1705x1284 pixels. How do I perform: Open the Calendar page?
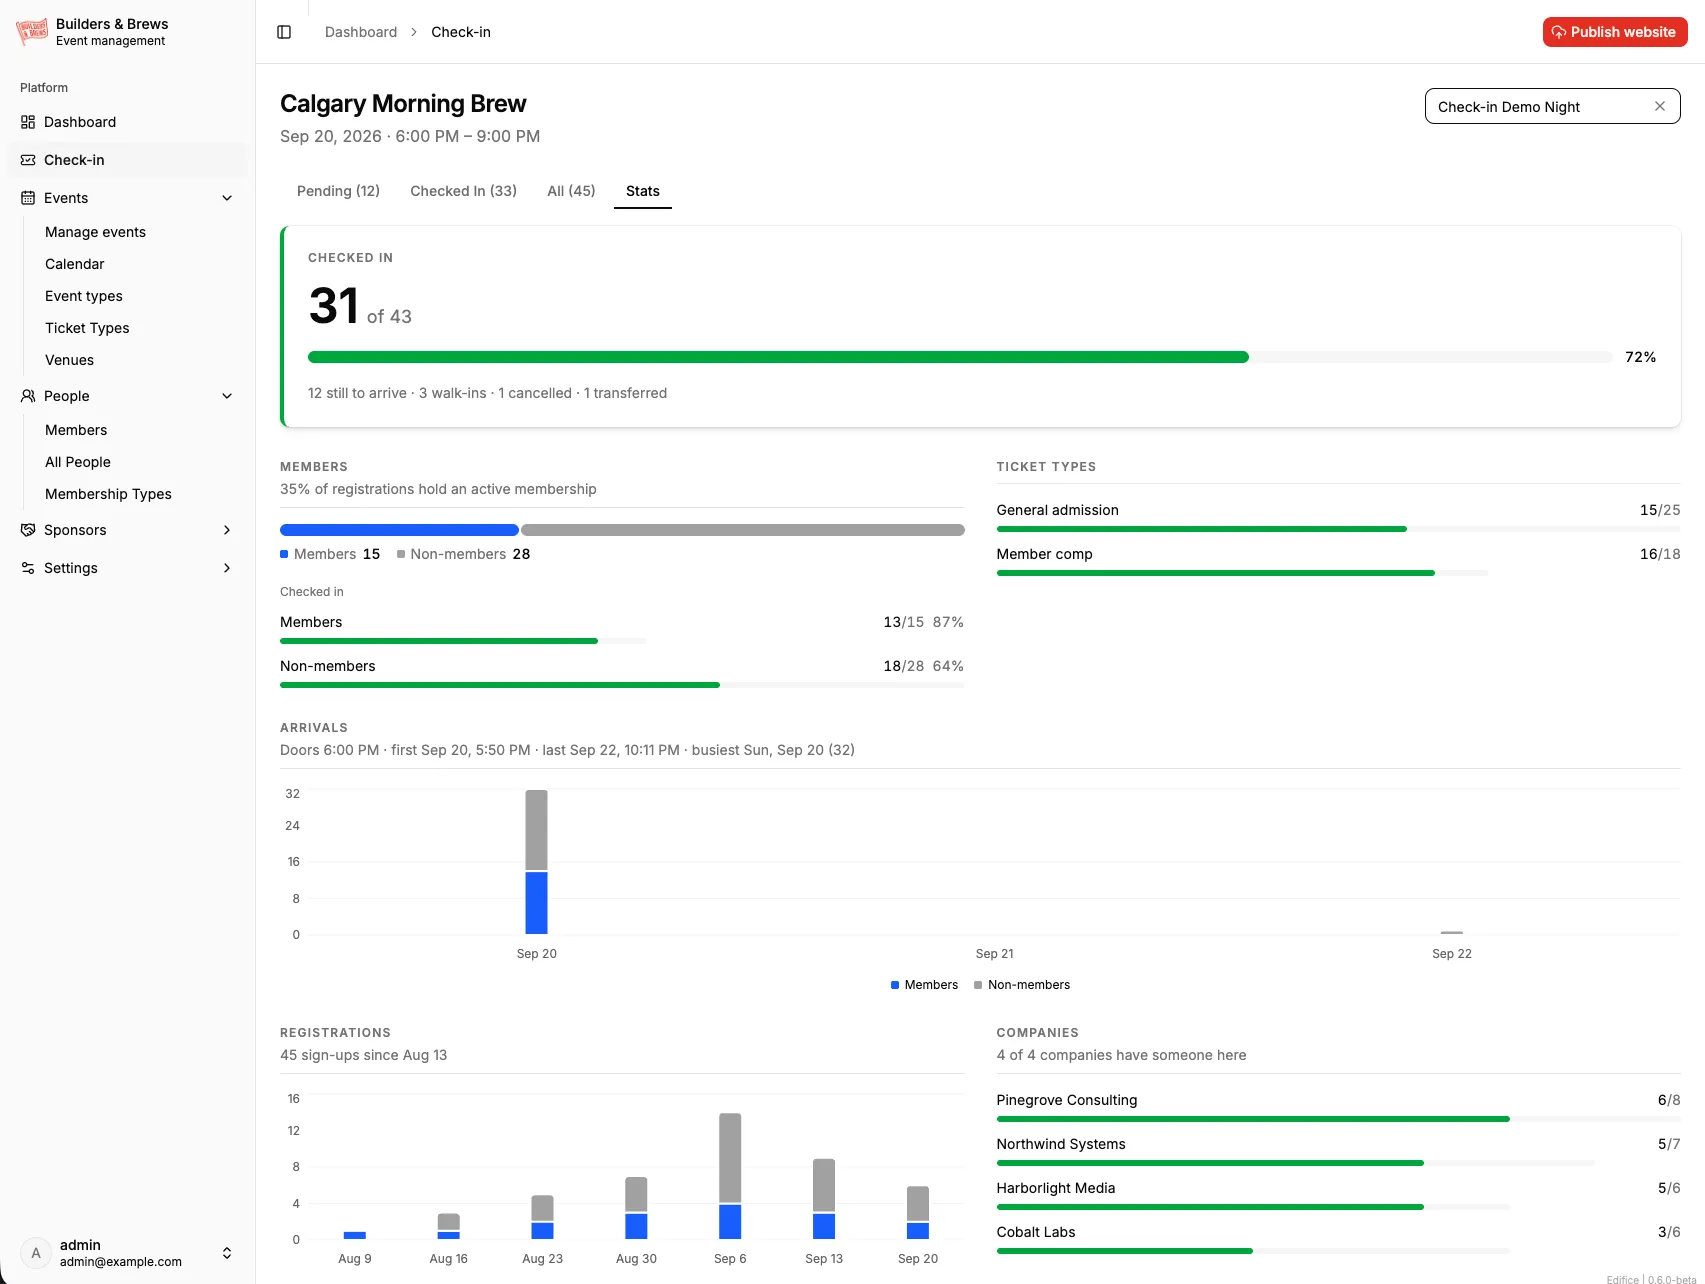[75, 264]
